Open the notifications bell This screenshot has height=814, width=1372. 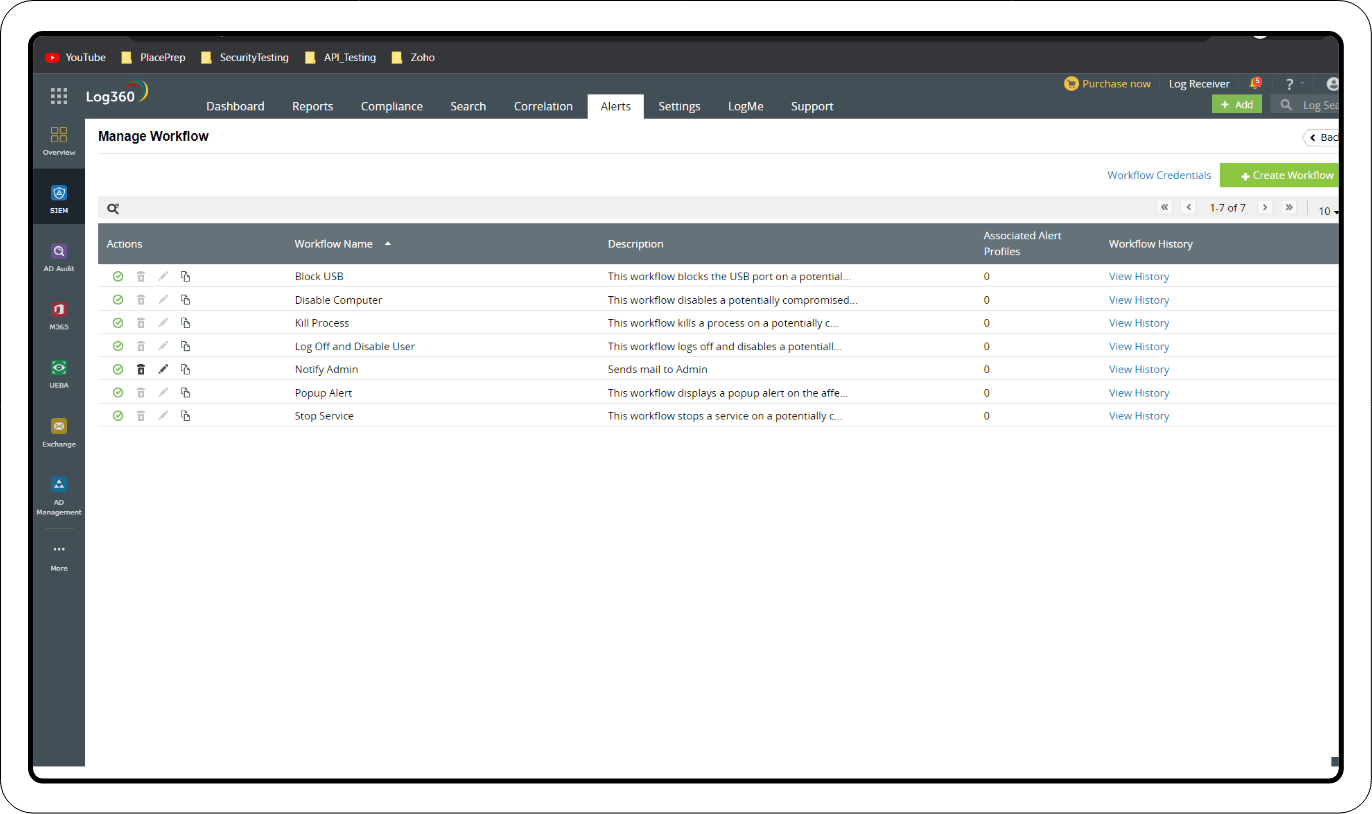(1255, 82)
